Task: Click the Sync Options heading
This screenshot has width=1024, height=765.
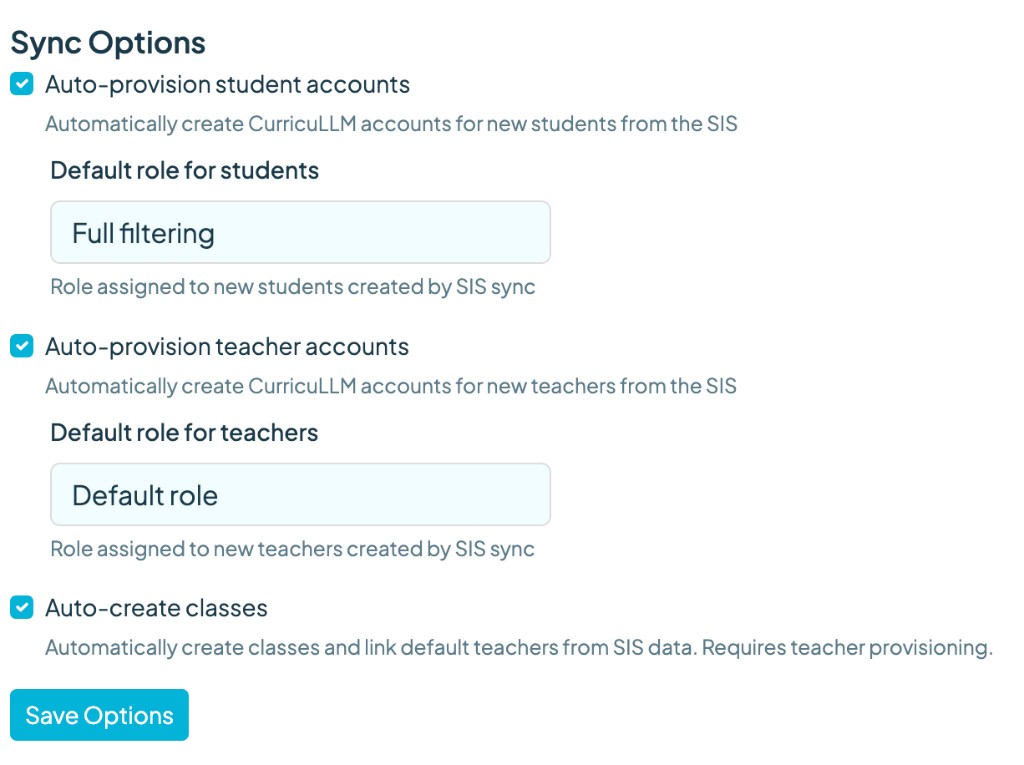Action: pyautogui.click(x=108, y=43)
